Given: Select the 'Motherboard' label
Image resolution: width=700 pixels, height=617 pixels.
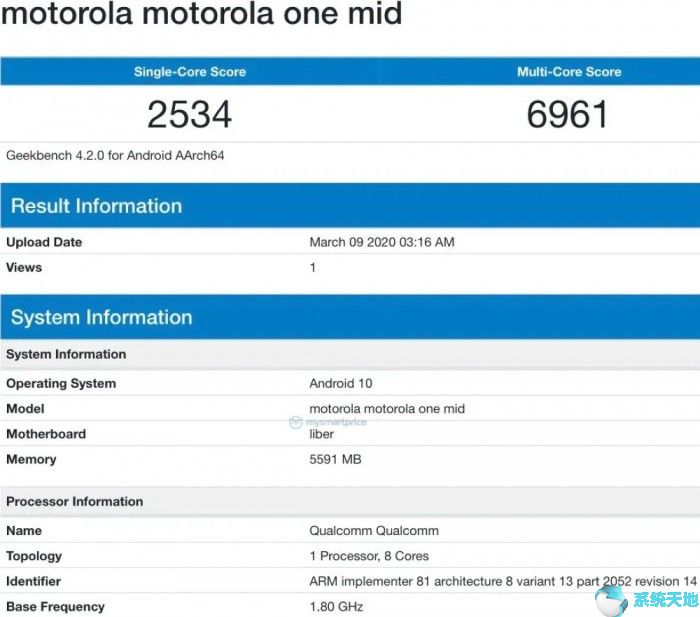Looking at the screenshot, I should point(46,434).
